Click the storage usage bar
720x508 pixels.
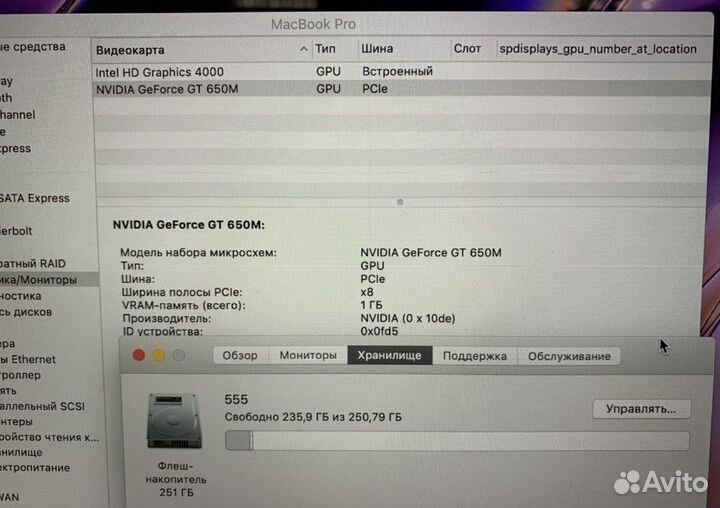click(457, 441)
